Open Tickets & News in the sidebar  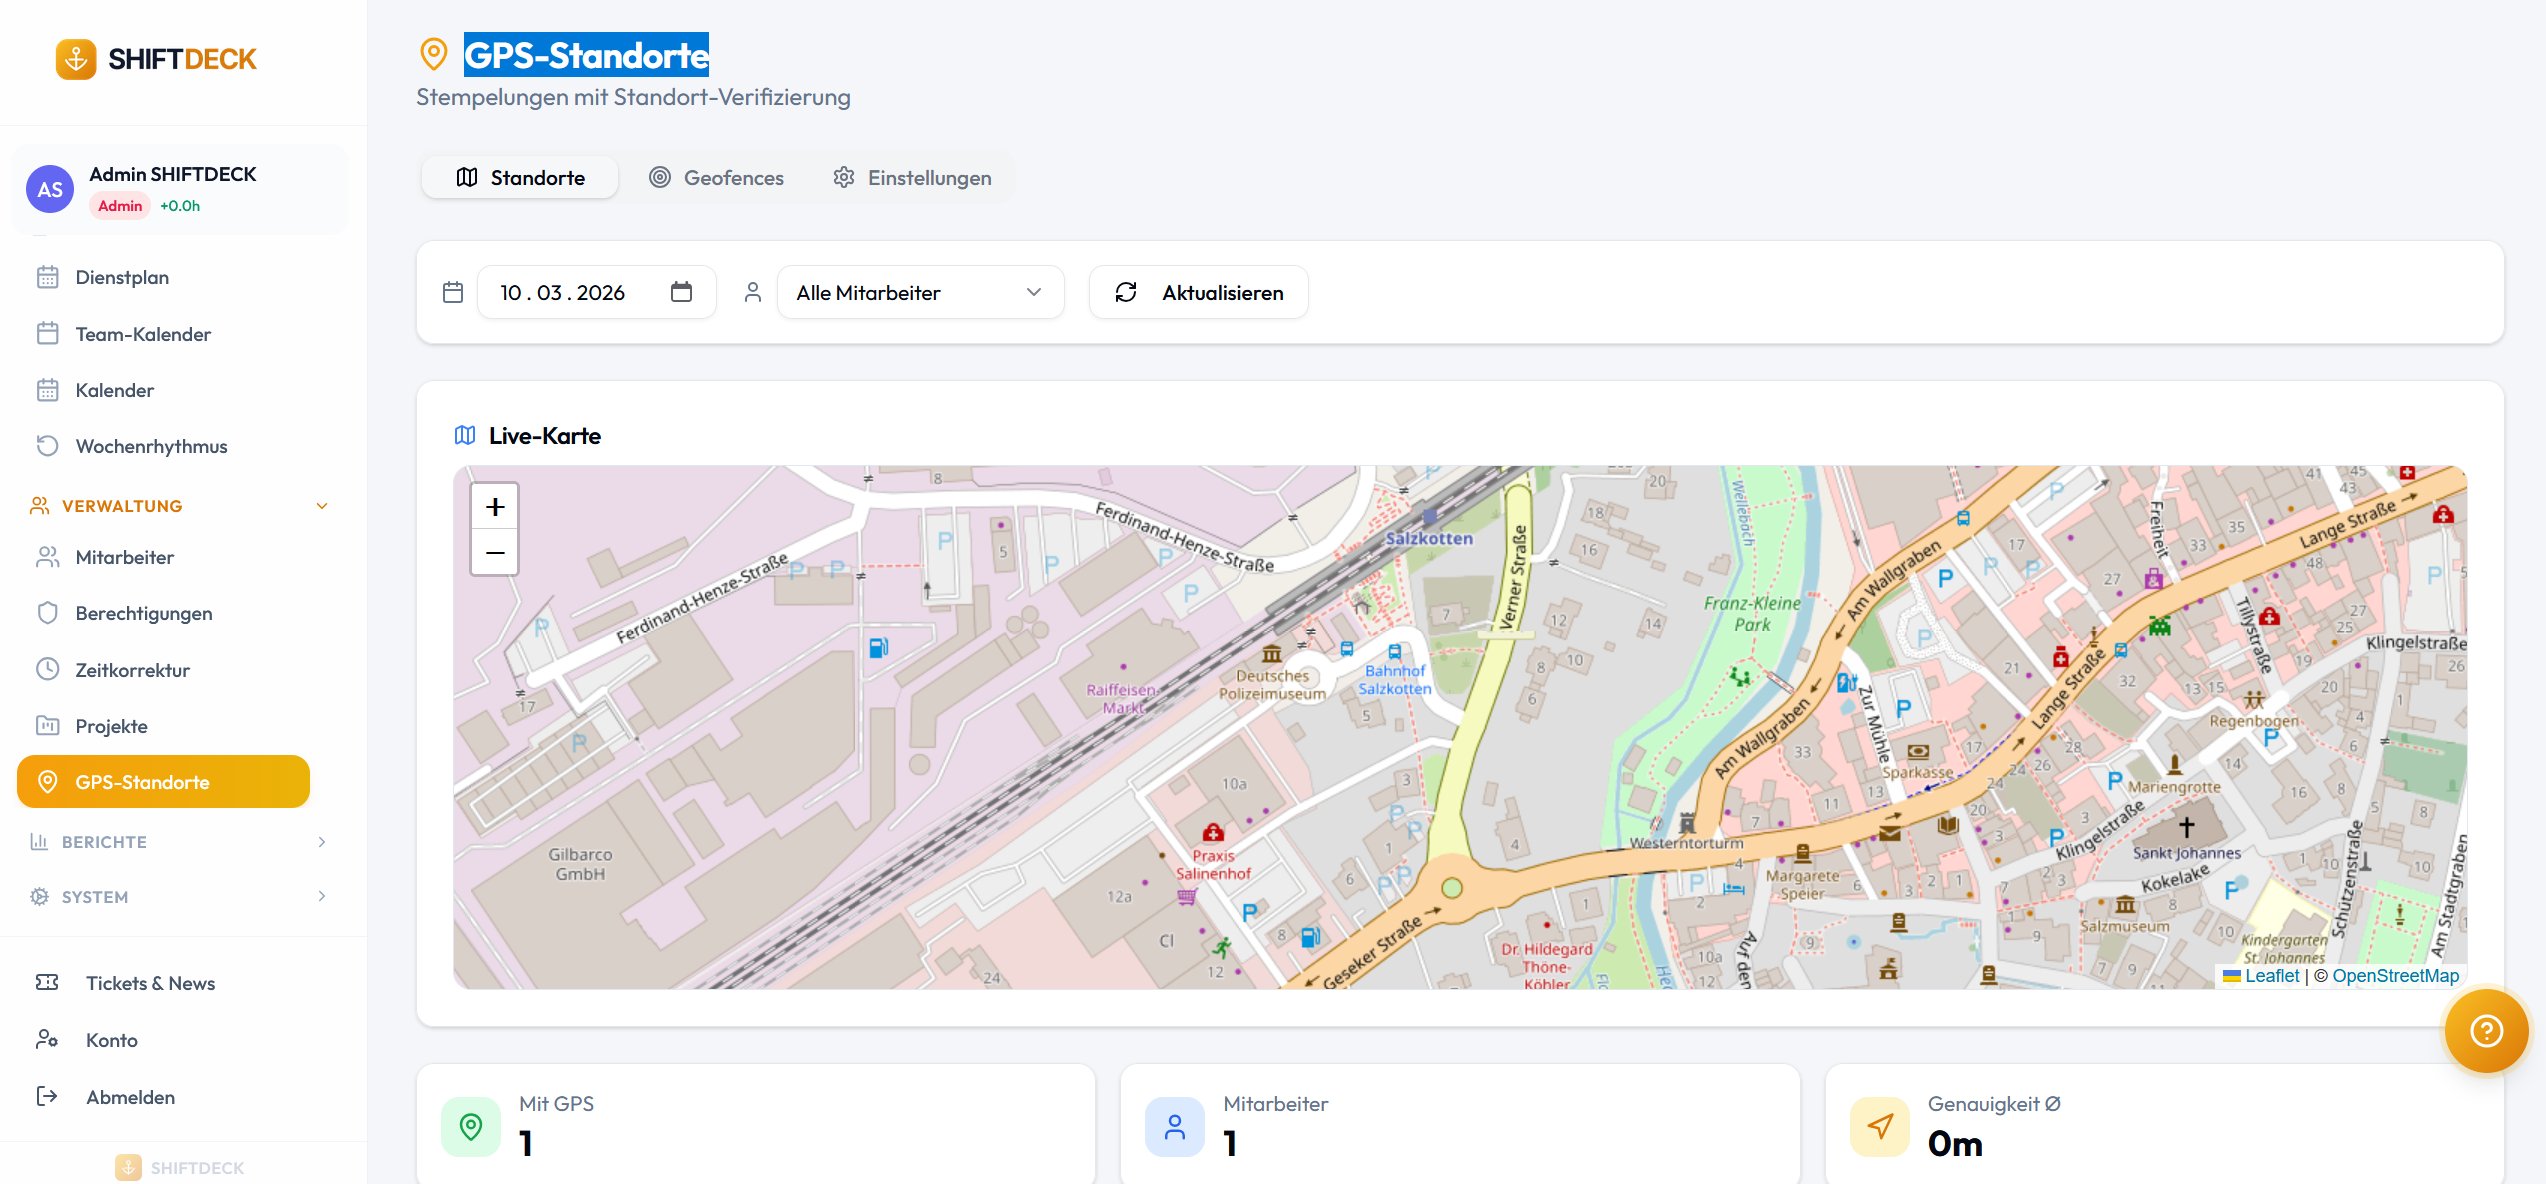[x=150, y=983]
